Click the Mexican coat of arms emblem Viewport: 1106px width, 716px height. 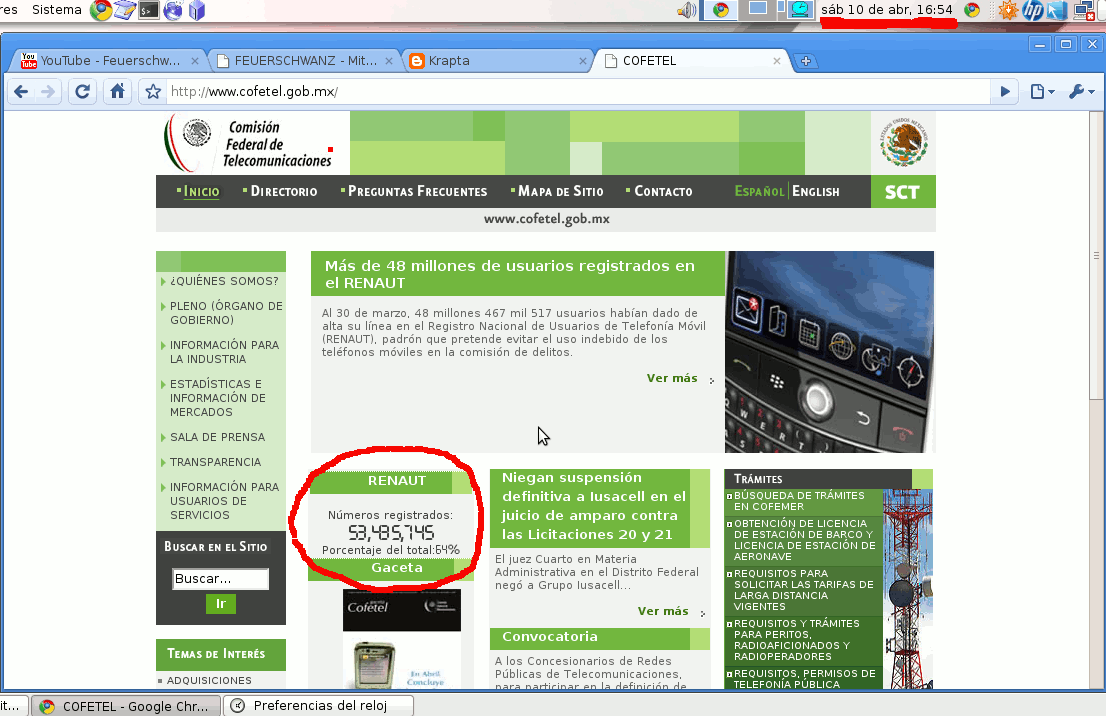904,142
